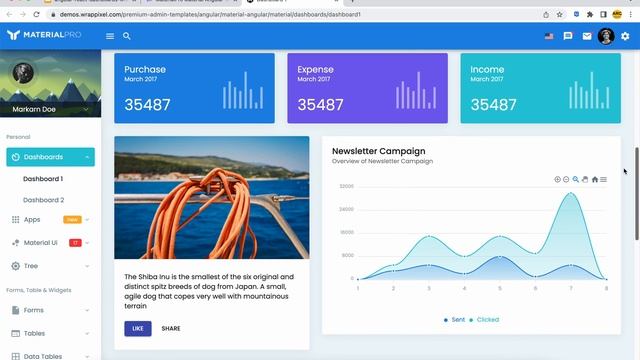640x360 pixels.
Task: Reset chart zoom with home icon
Action: pyautogui.click(x=595, y=179)
